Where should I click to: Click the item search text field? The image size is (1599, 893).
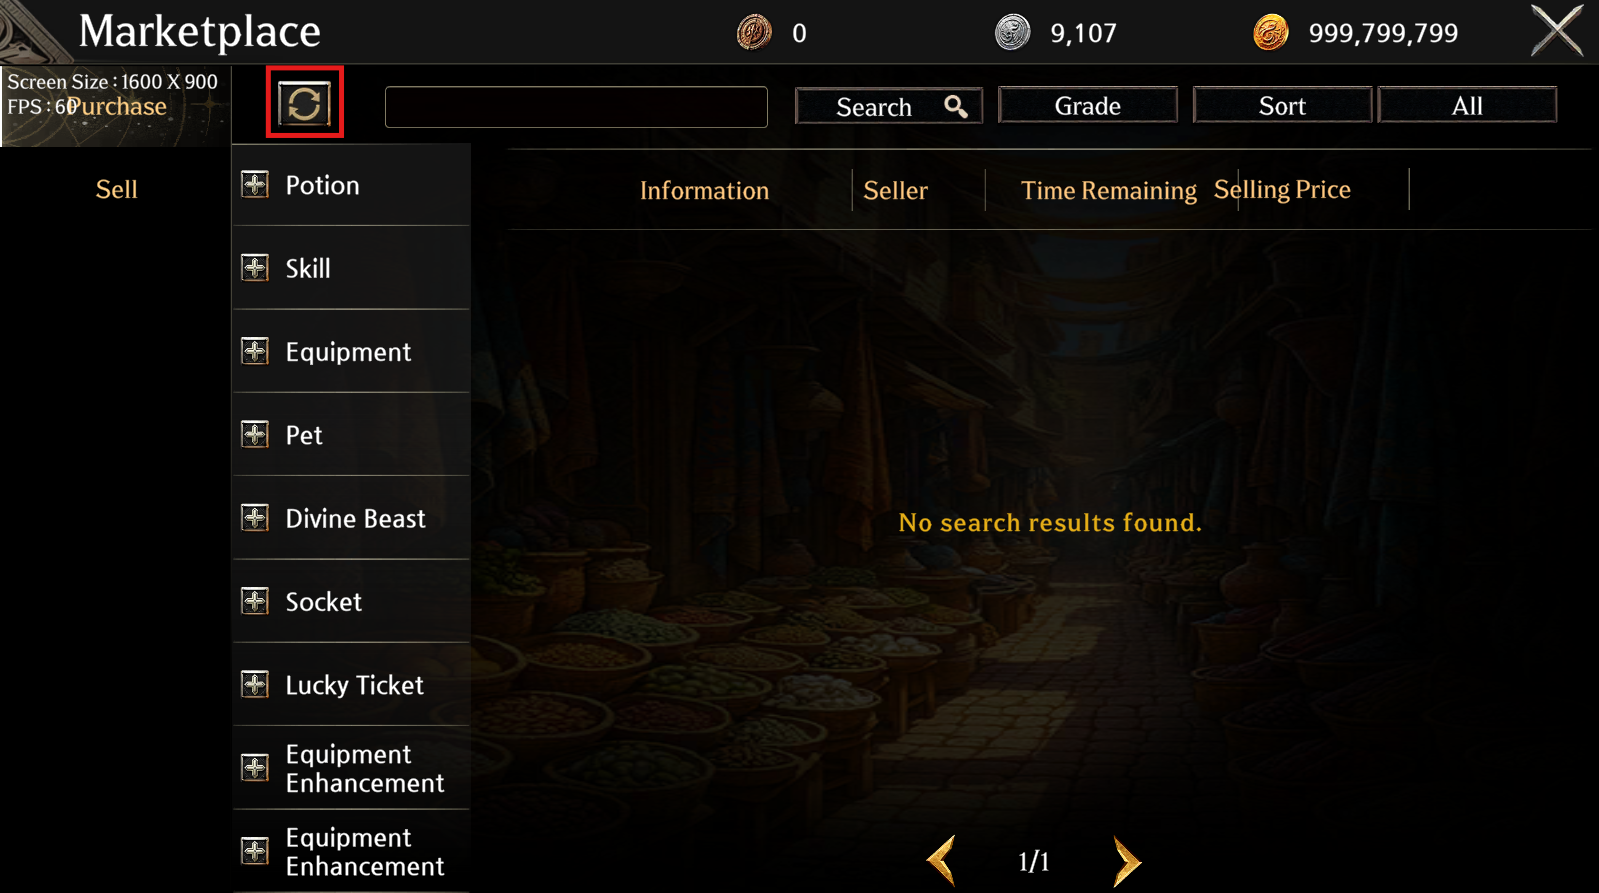tap(576, 107)
